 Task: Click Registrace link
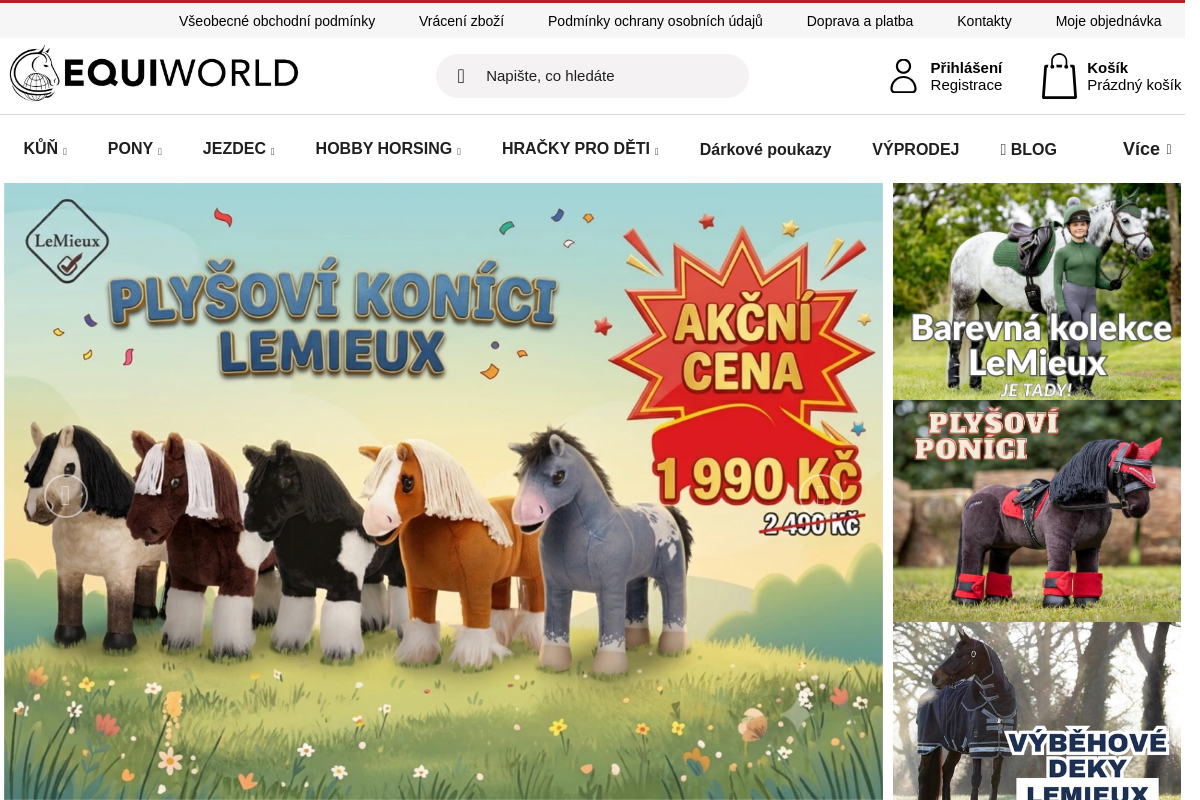click(x=966, y=85)
